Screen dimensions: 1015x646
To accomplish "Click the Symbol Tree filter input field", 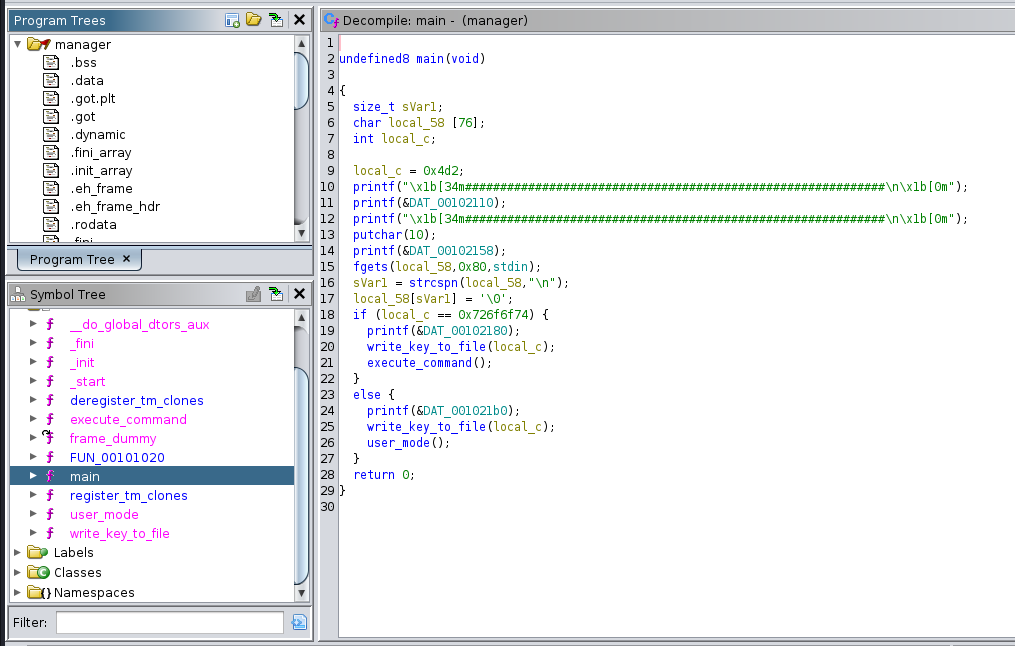I will tap(170, 622).
